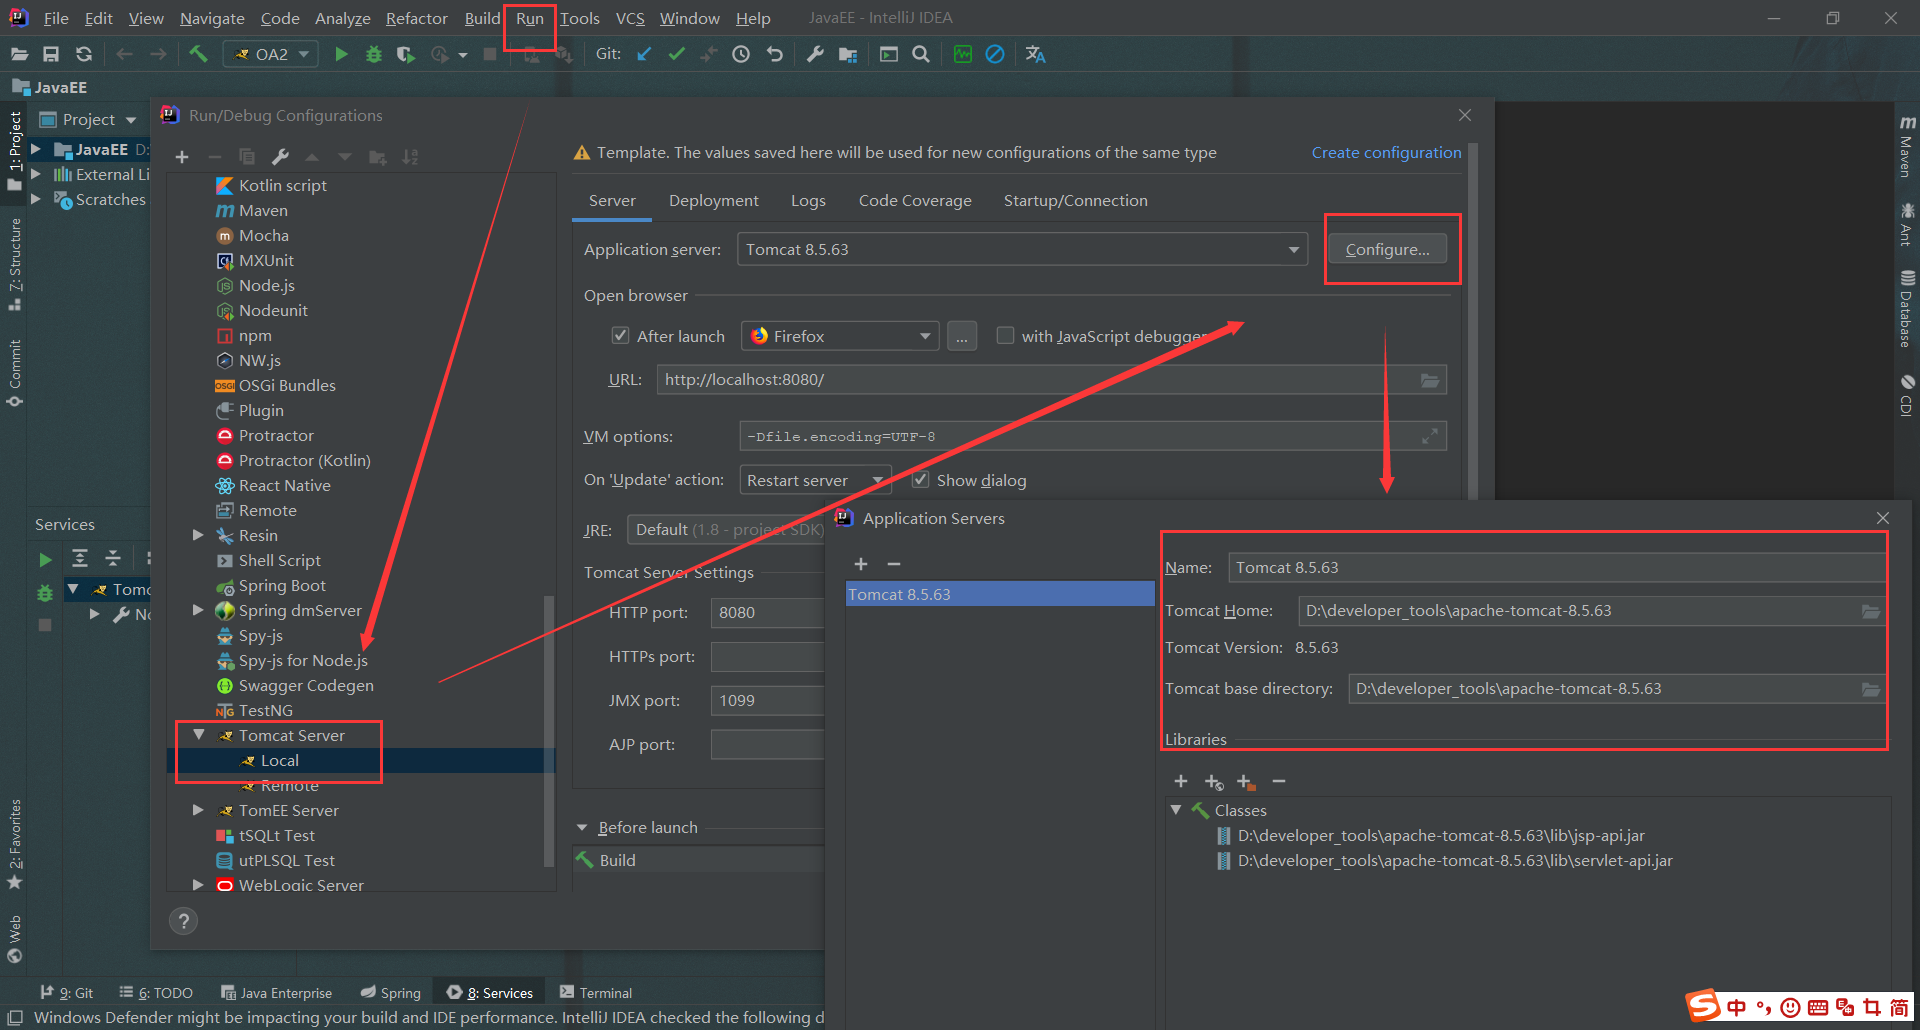Screen dimensions: 1920x1030
Task: Select the servlet-api.jar library entry
Action: 1454,861
